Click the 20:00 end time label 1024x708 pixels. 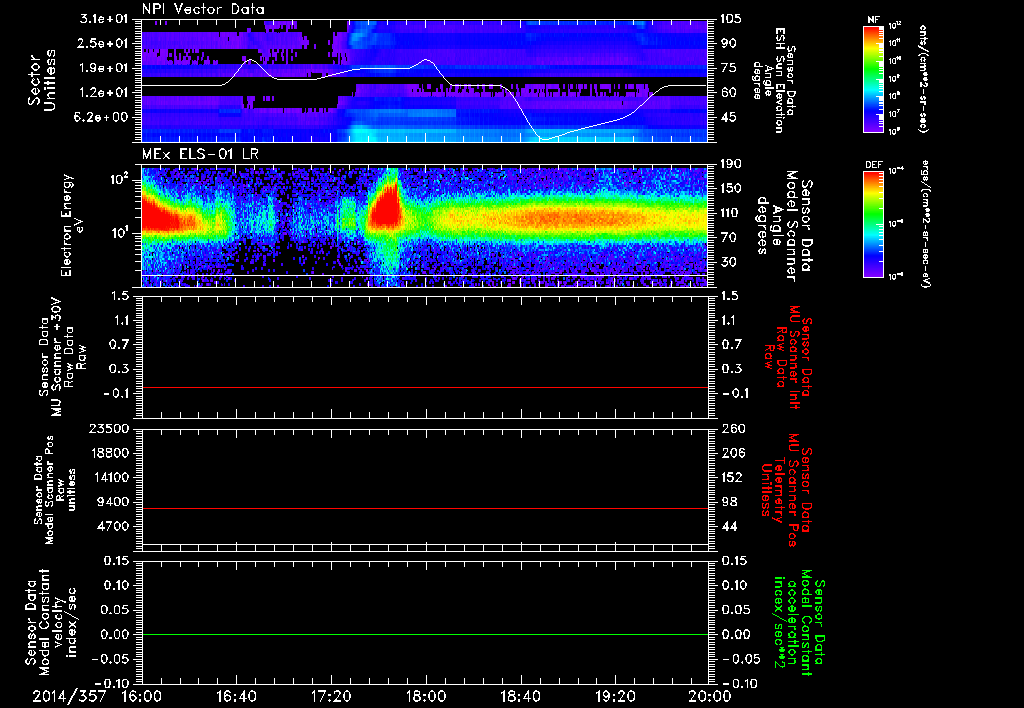[710, 696]
